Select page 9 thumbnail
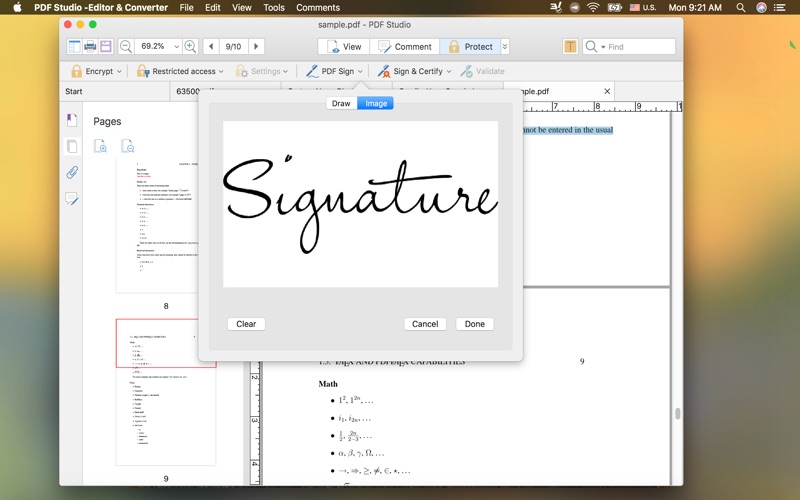 tap(166, 392)
